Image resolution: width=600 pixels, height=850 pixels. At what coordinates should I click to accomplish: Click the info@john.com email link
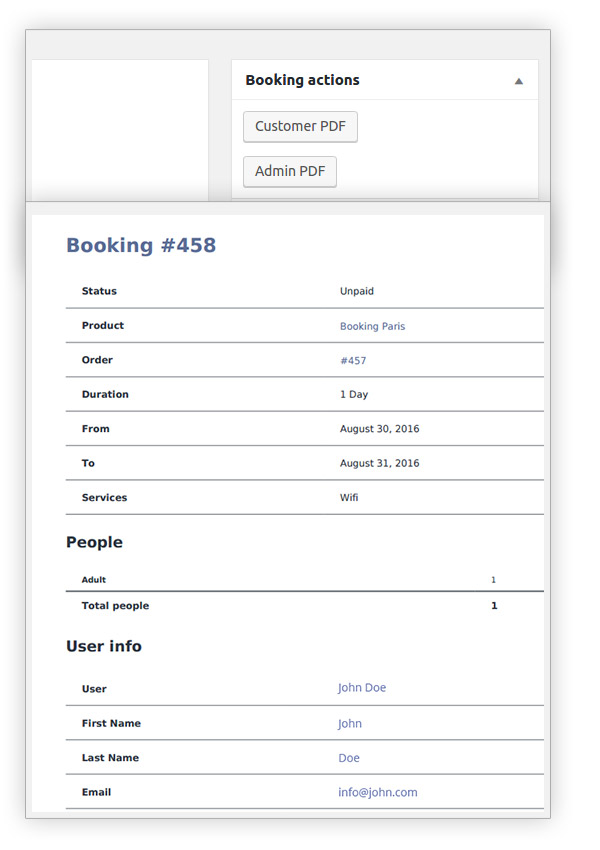[x=378, y=792]
